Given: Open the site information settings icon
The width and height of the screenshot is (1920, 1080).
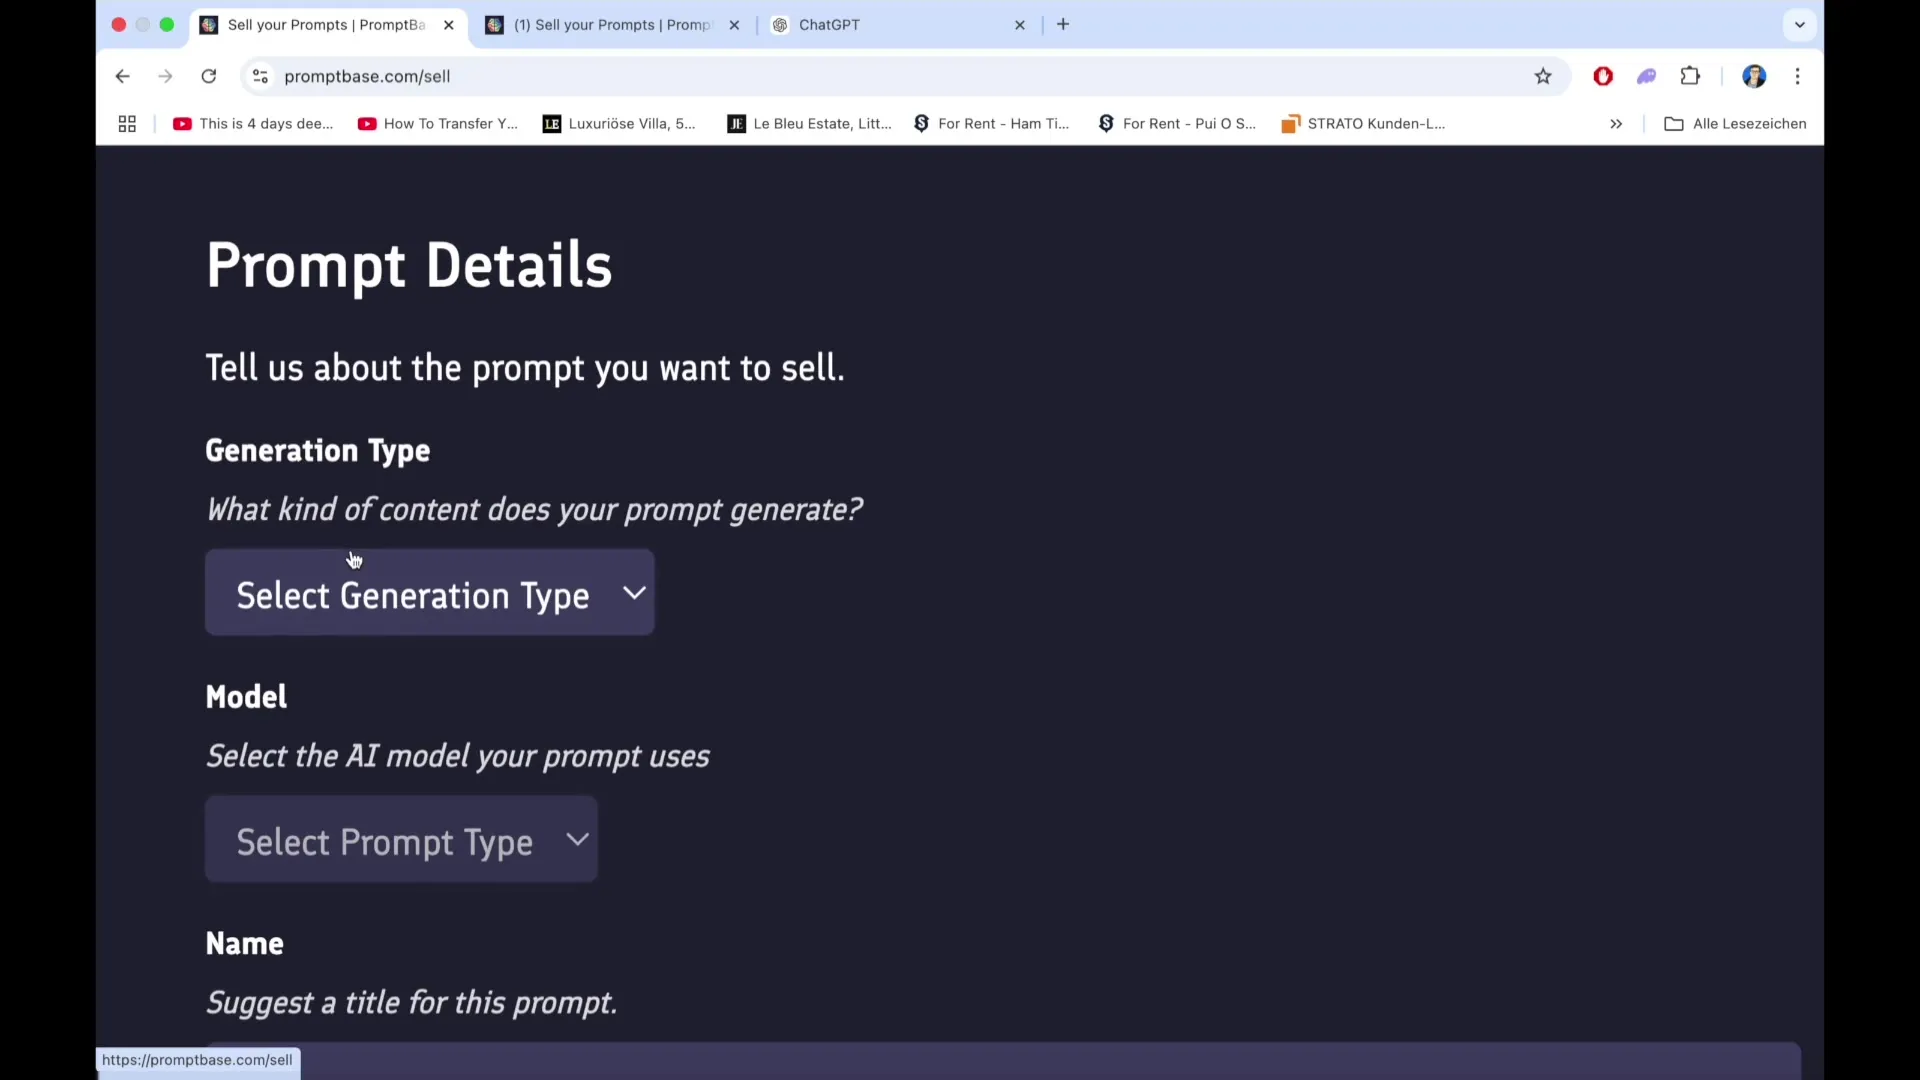Looking at the screenshot, I should (260, 76).
